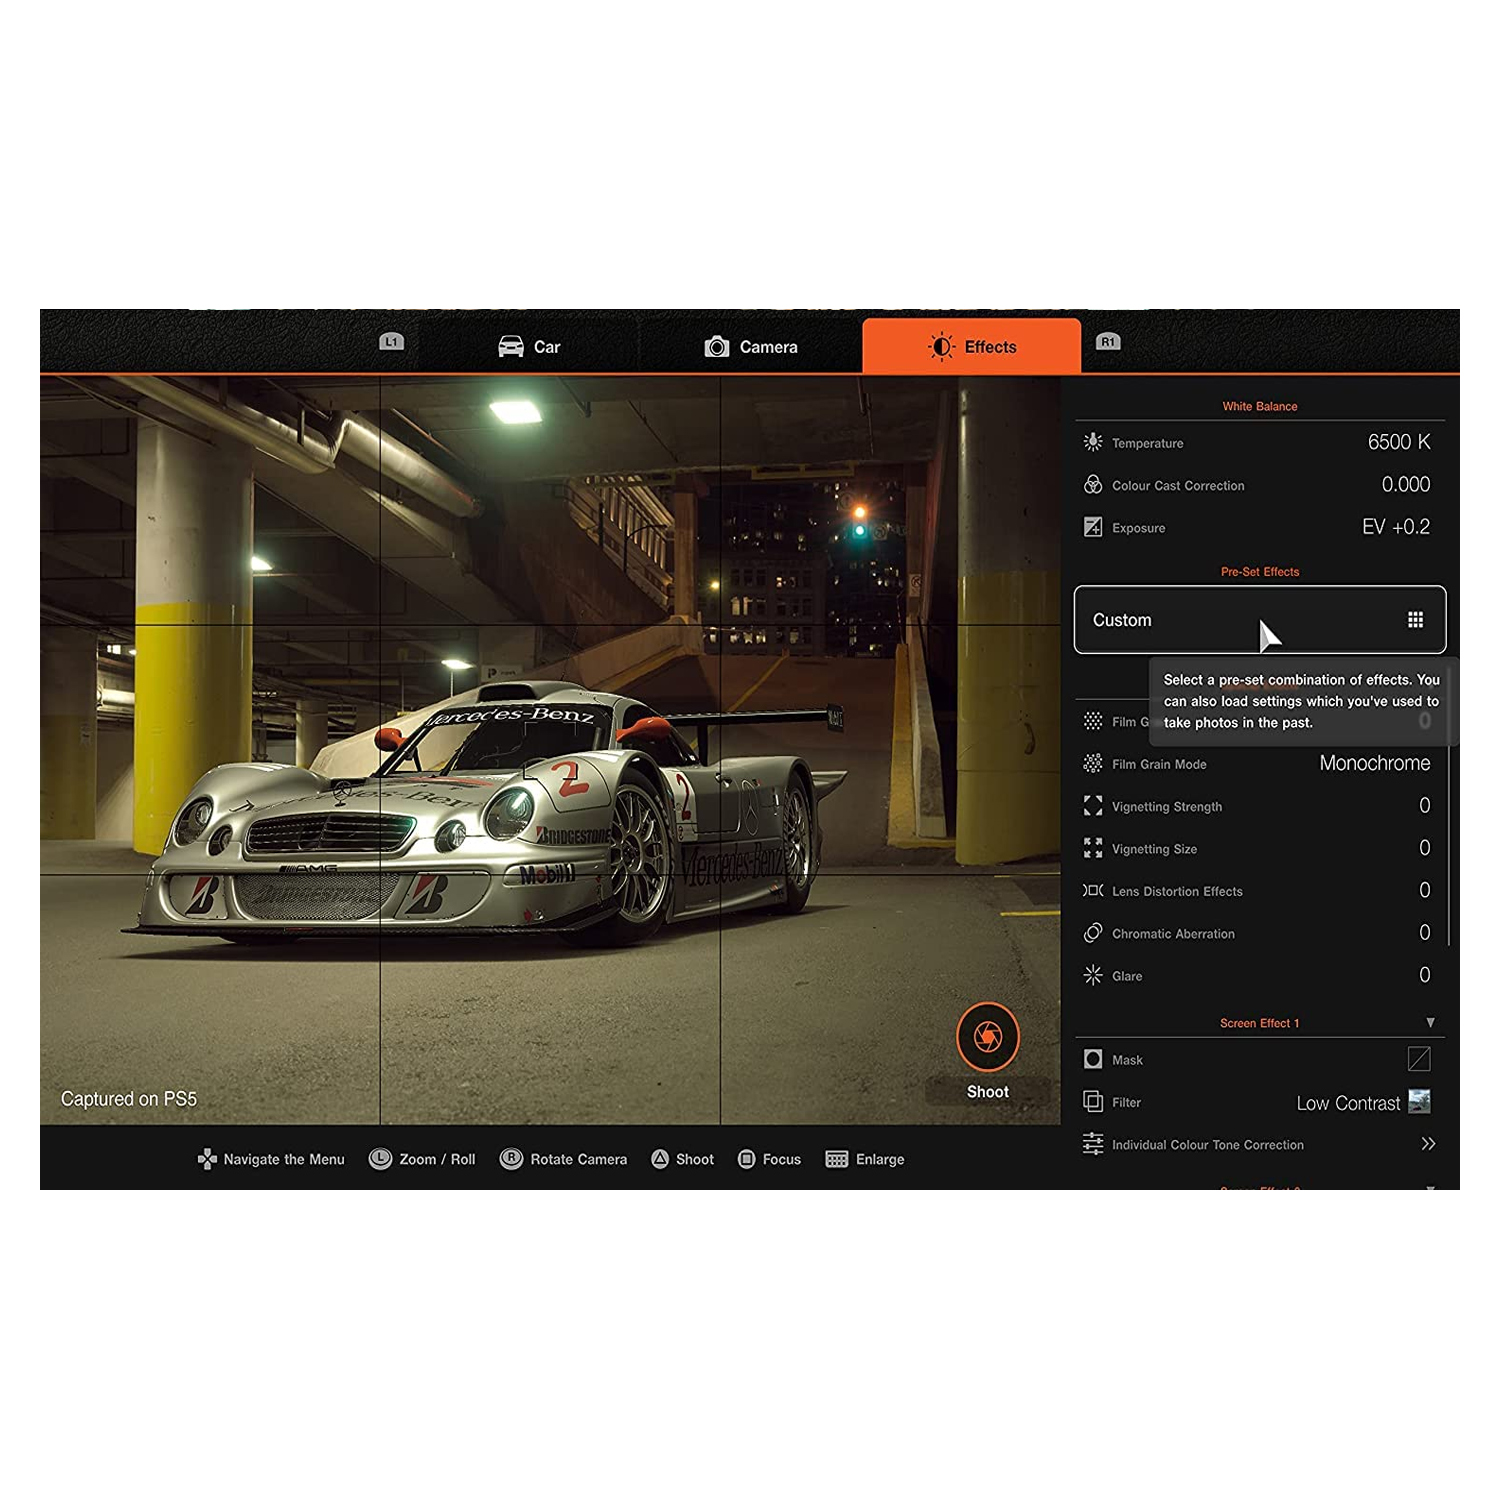Screen dimensions: 1500x1500
Task: Click the Navigate the Menu d-pad icon
Action: (207, 1159)
